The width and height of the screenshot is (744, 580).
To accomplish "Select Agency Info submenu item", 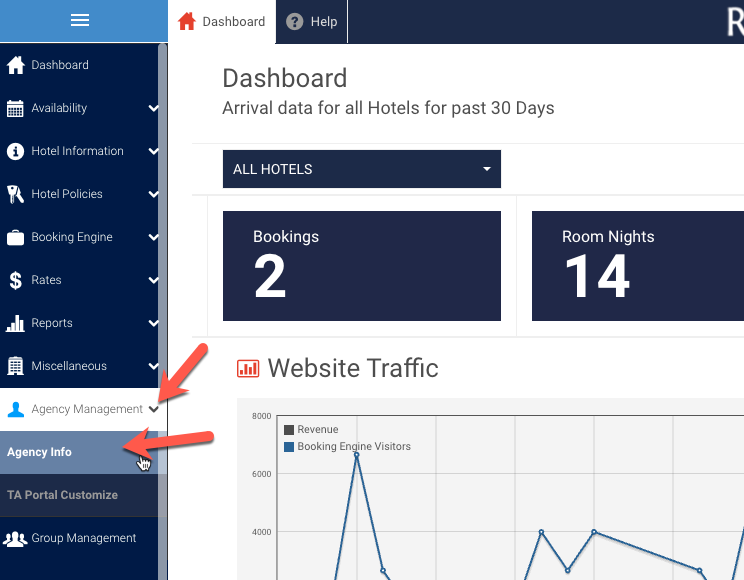I will tap(83, 452).
